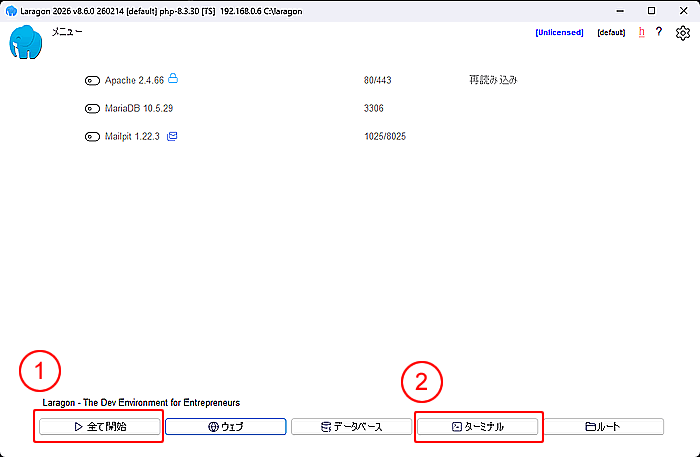Image resolution: width=700 pixels, height=457 pixels.
Task: Click Apache port 80/443 text
Action: tap(380, 79)
